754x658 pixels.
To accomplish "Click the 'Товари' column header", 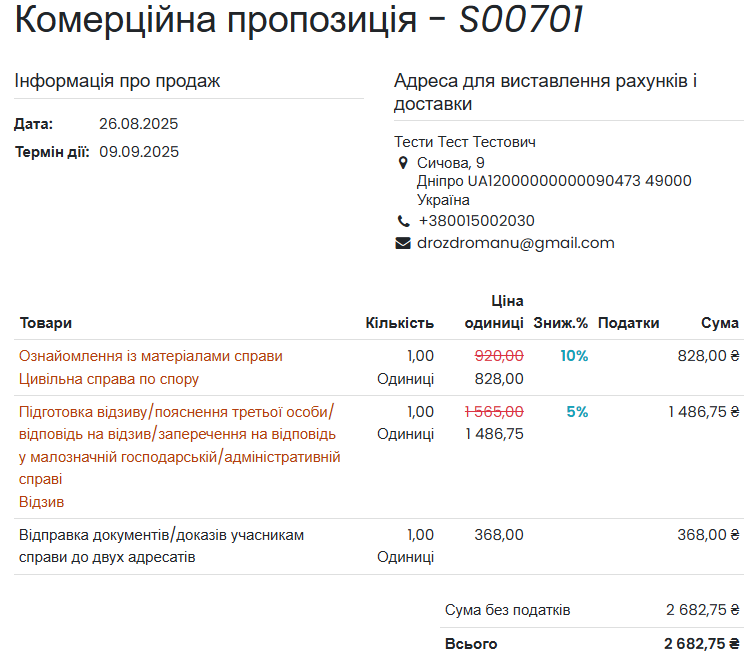I will 46,323.
